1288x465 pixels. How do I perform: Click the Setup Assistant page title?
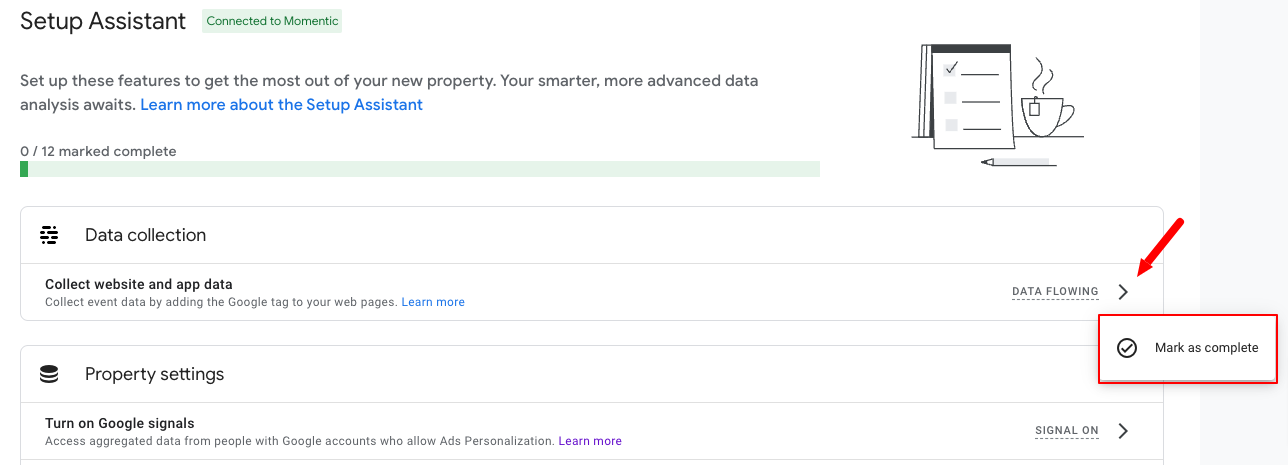tap(103, 21)
